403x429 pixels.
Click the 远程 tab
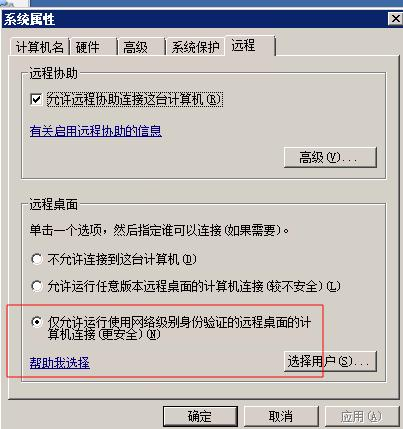coord(250,46)
